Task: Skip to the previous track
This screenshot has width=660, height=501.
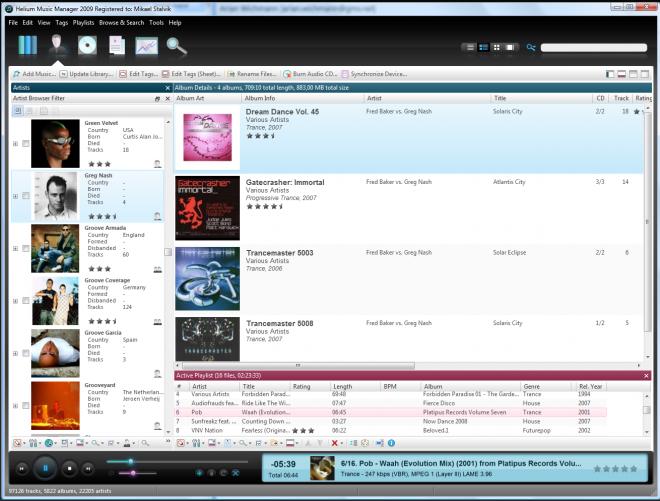Action: [22, 468]
